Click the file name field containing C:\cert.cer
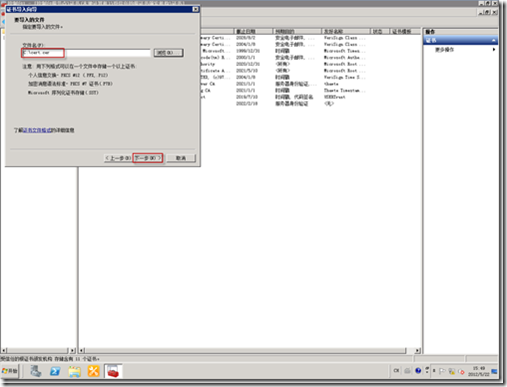 (86, 53)
